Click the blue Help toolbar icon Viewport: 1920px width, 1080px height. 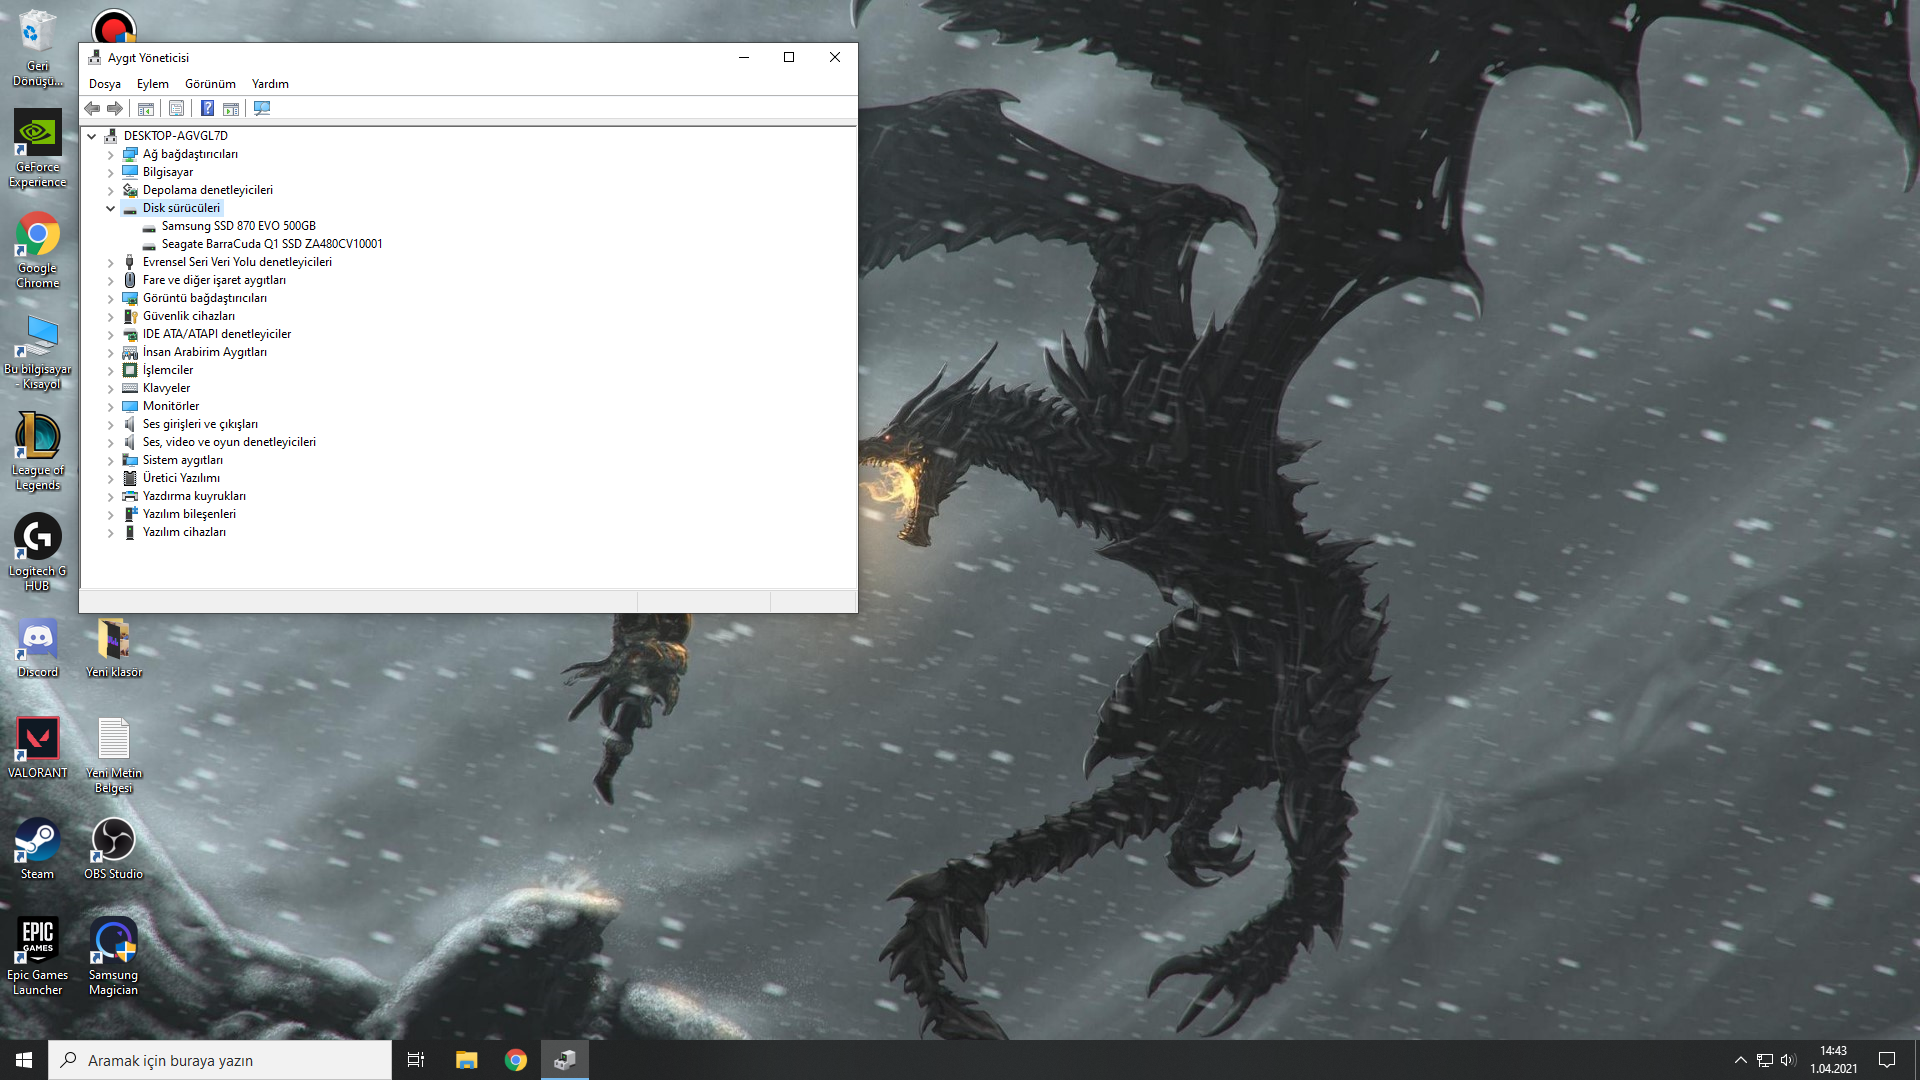[x=207, y=108]
